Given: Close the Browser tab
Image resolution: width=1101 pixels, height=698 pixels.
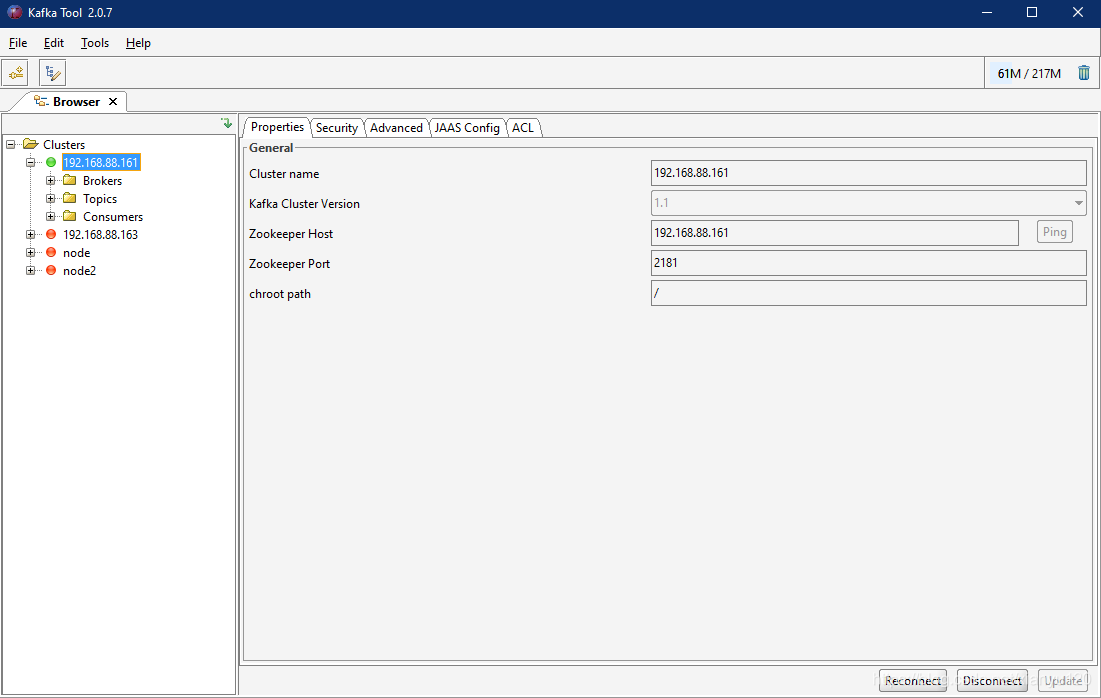Looking at the screenshot, I should (x=112, y=102).
